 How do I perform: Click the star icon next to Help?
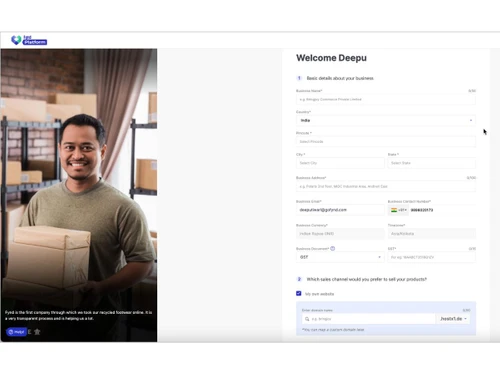[x=37, y=332]
